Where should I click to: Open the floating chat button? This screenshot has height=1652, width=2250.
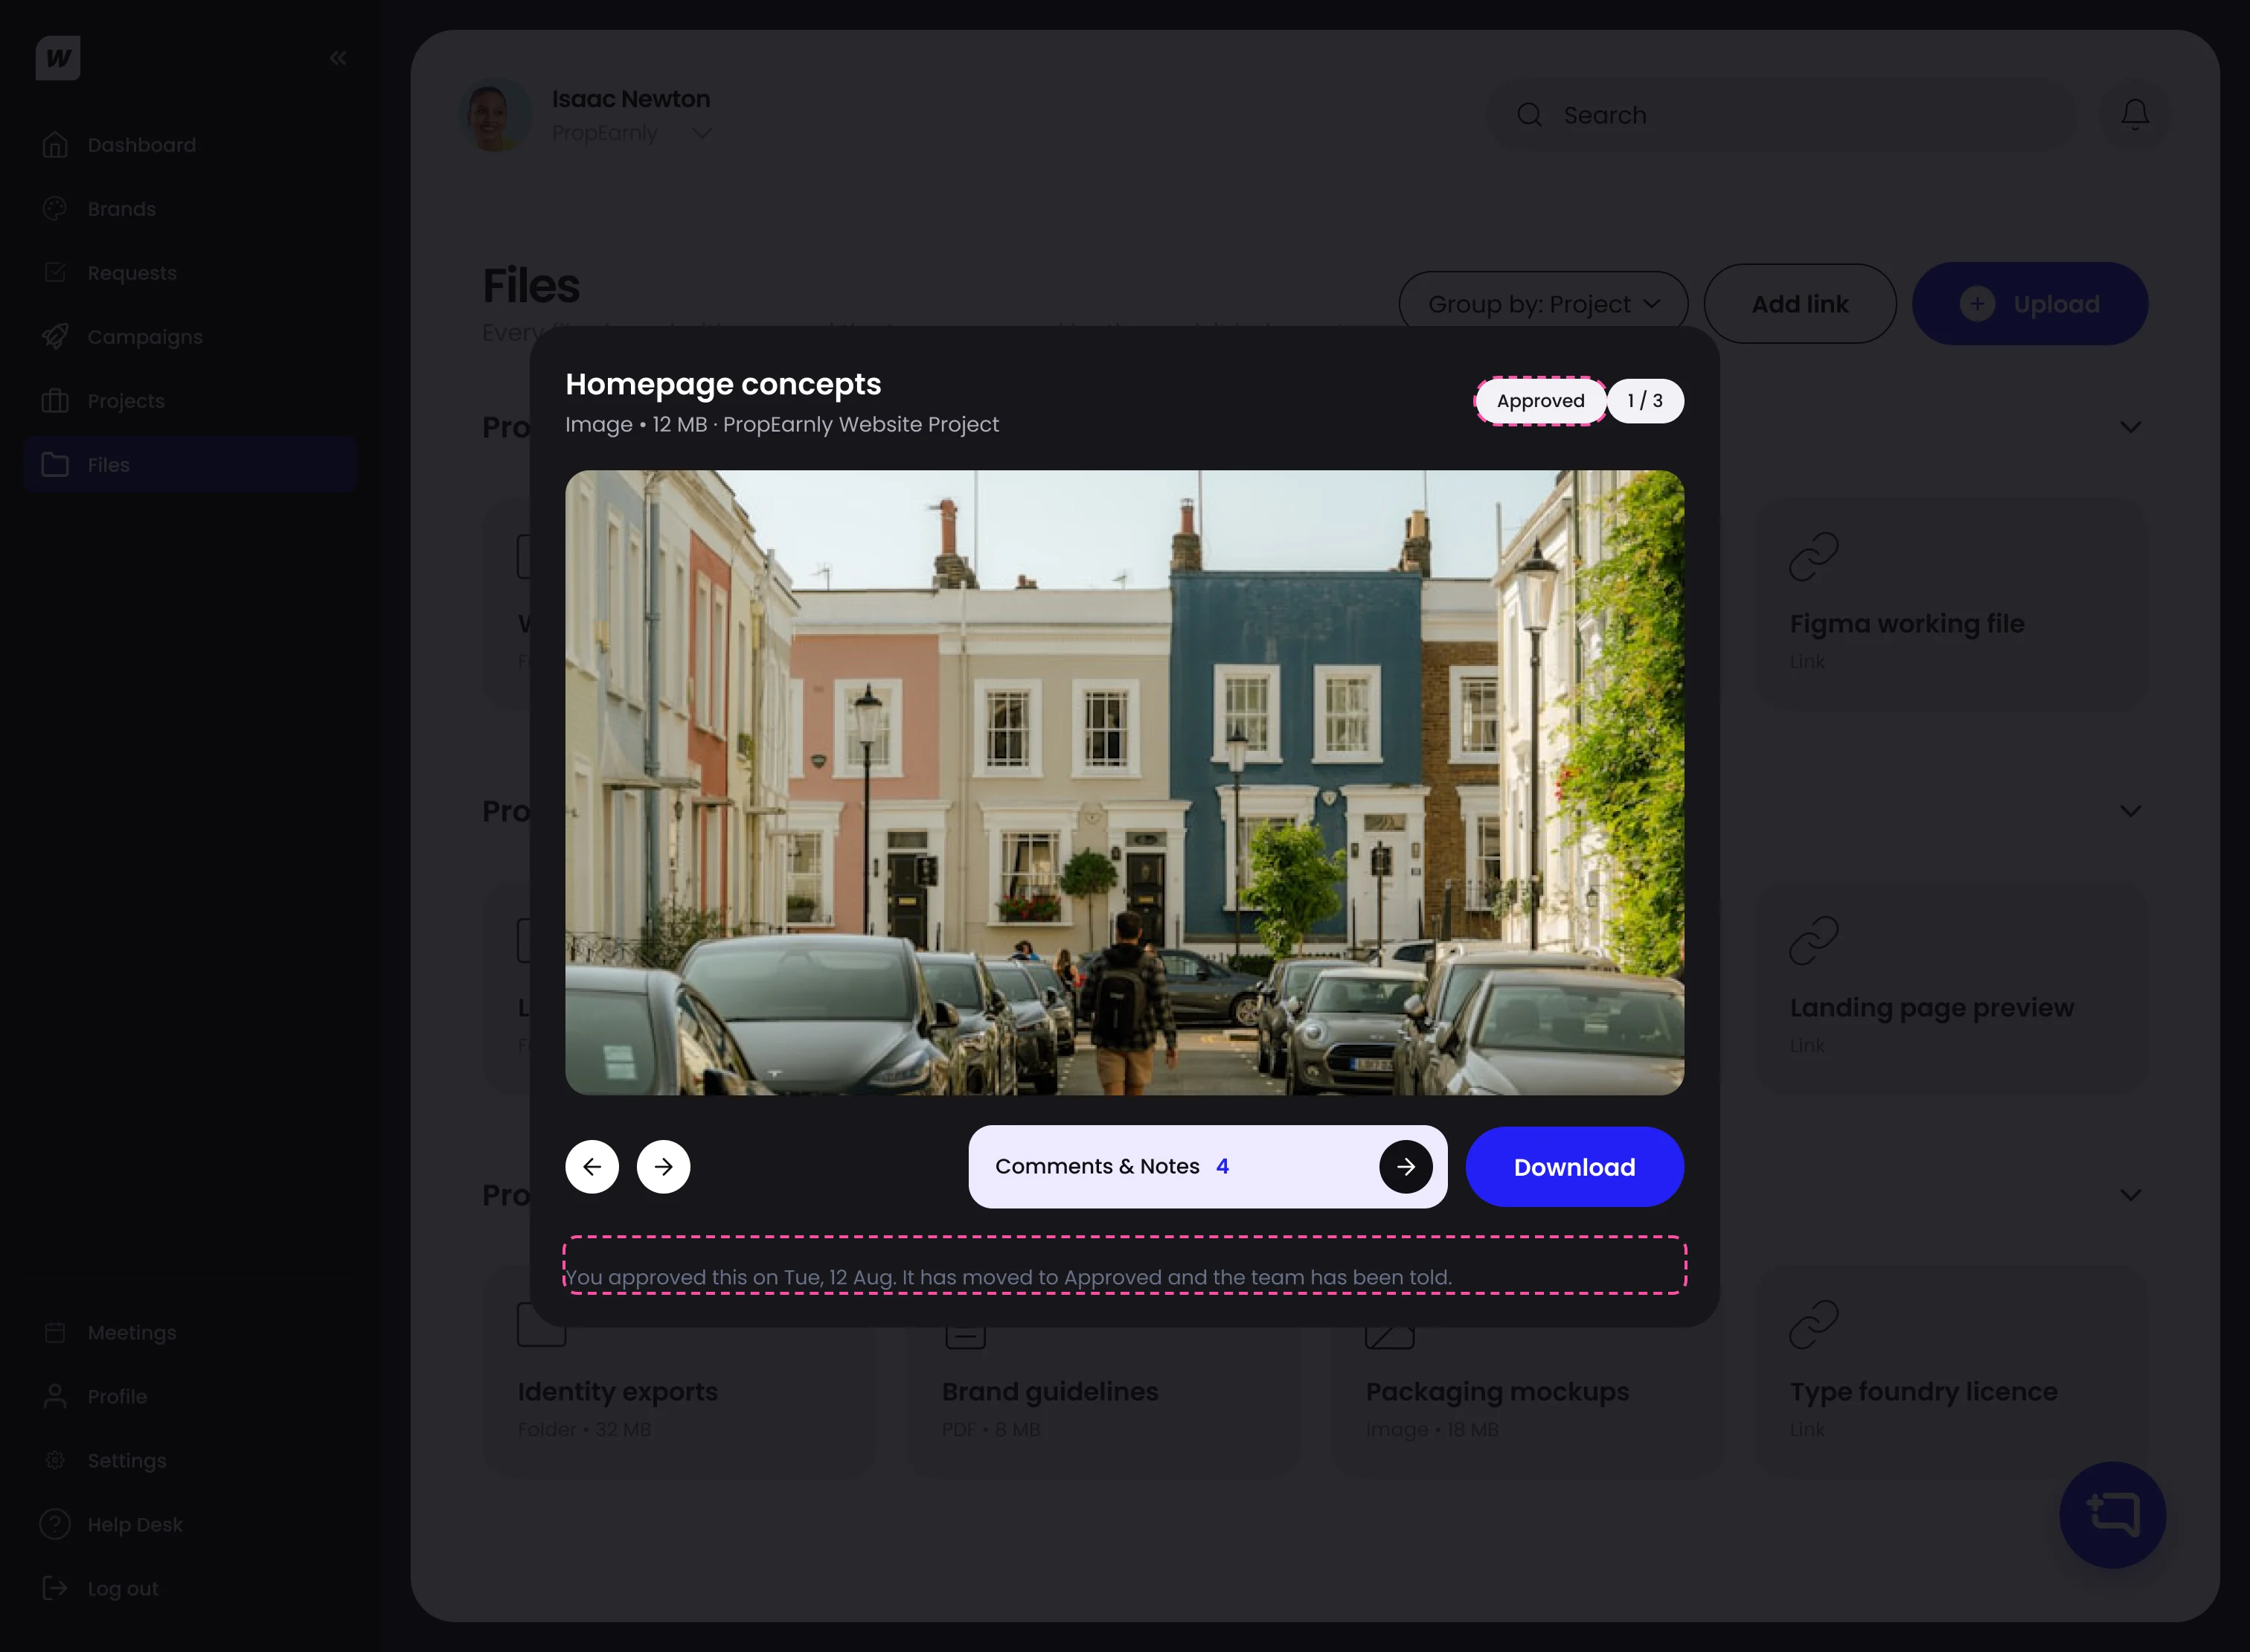pos(2113,1515)
